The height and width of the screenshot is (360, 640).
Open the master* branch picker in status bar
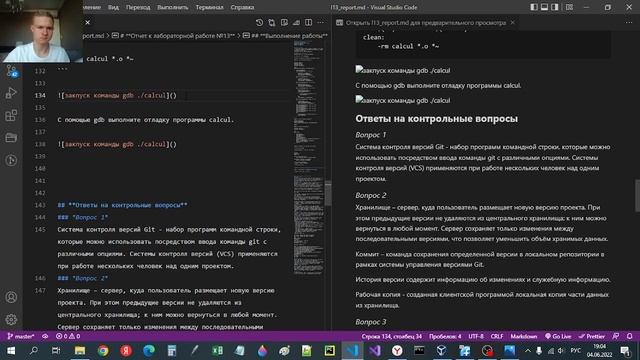click(x=21, y=336)
